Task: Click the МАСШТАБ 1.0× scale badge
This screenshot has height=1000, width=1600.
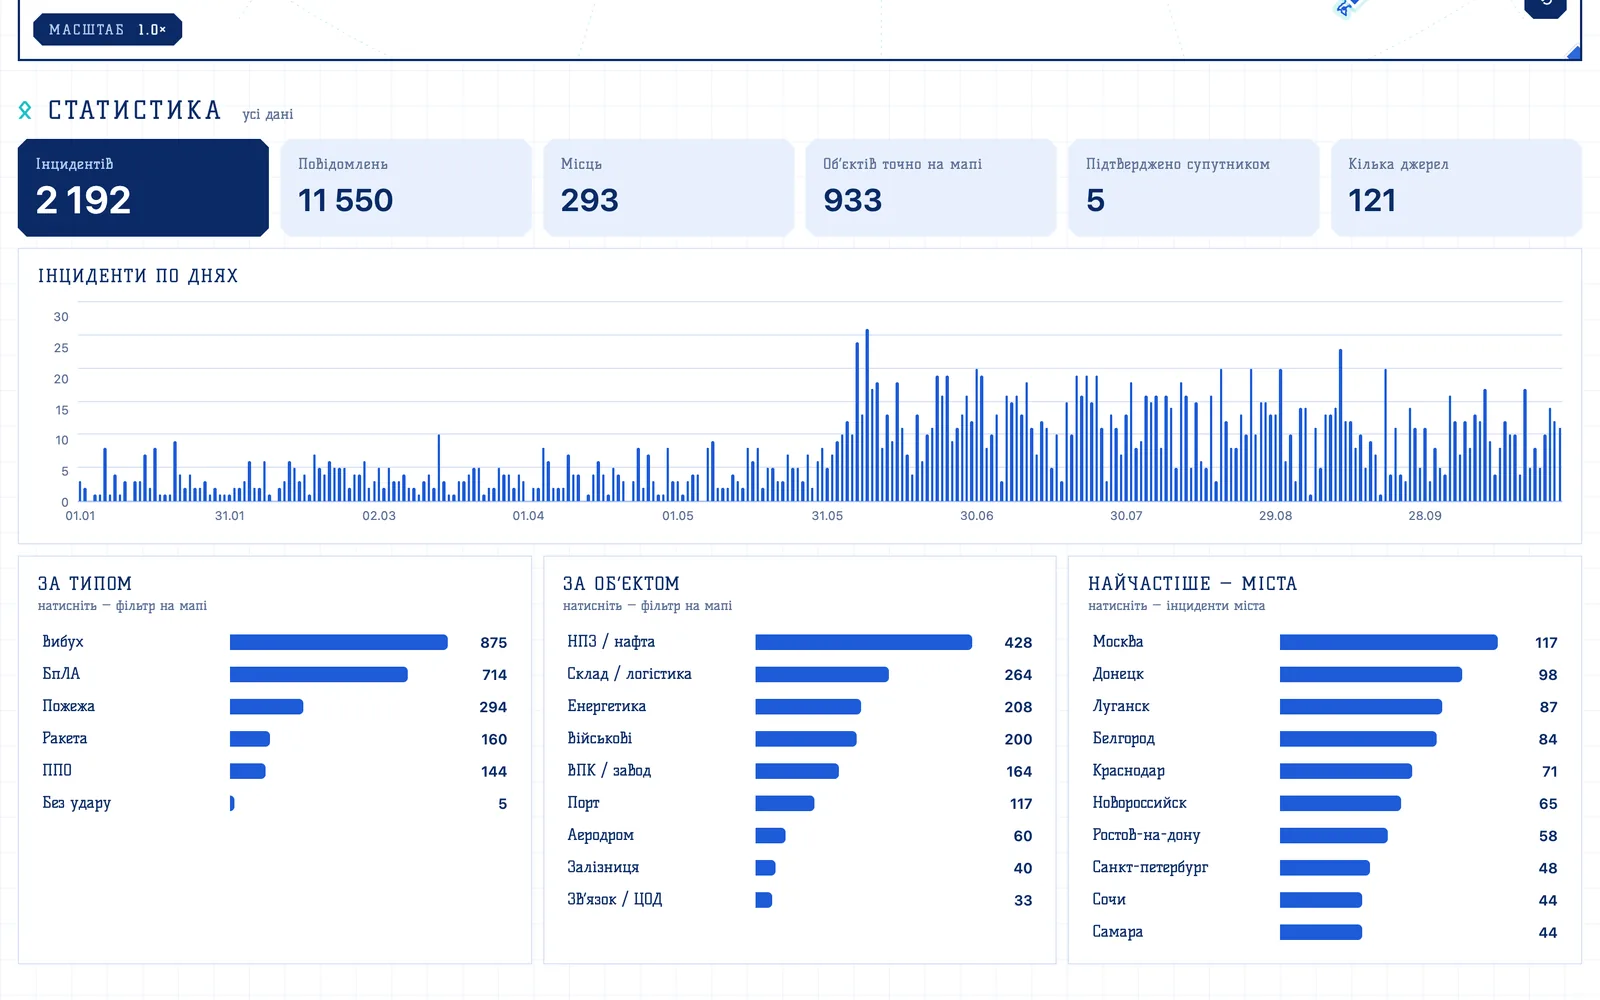Action: pyautogui.click(x=108, y=30)
